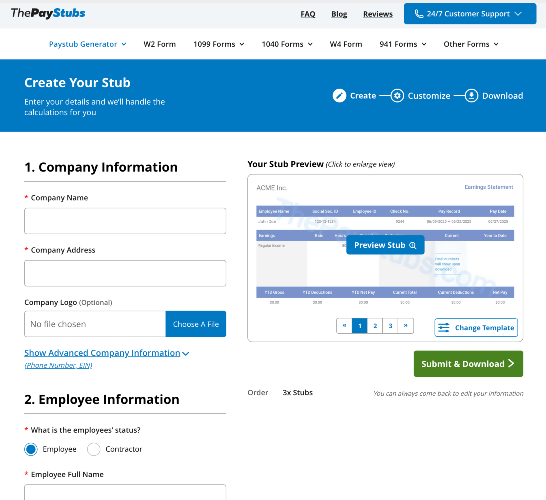
Task: Click the phone icon in Customer Support
Action: [x=419, y=14]
